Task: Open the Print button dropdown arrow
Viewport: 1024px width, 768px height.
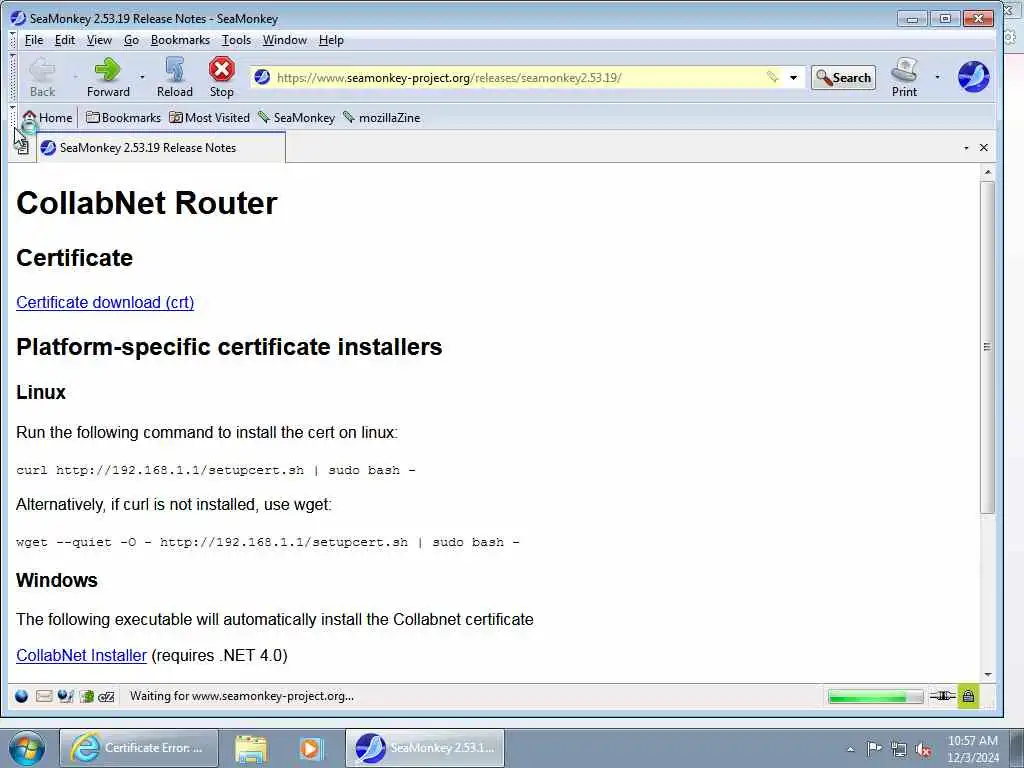Action: coord(937,77)
